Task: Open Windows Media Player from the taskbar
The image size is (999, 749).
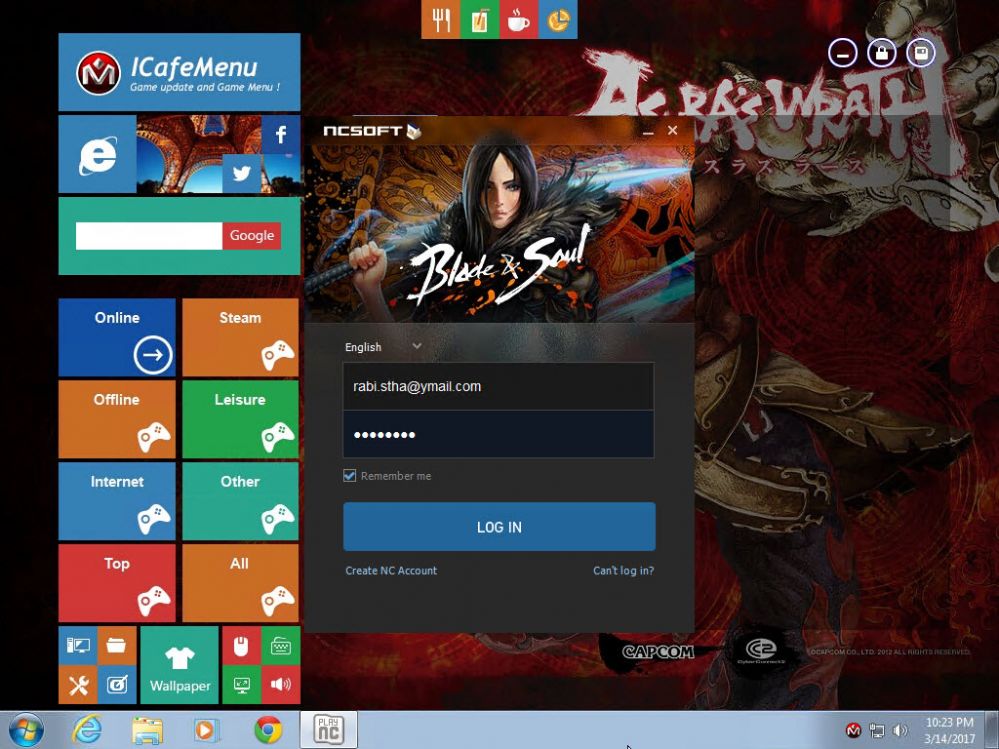Action: tap(206, 730)
